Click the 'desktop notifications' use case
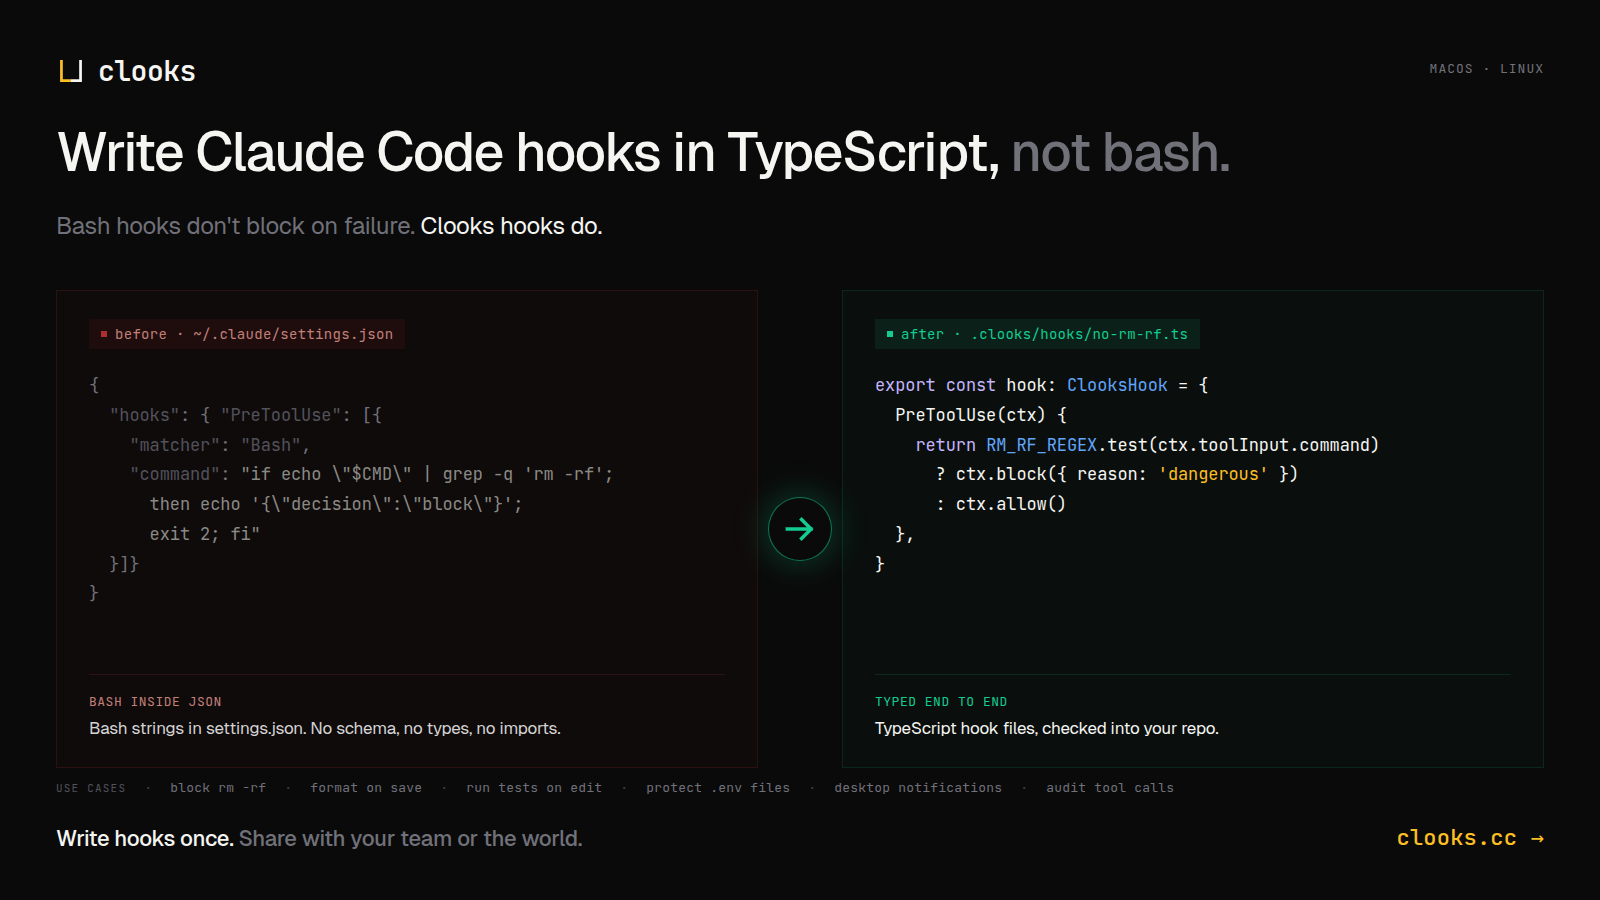The width and height of the screenshot is (1600, 900). 918,788
